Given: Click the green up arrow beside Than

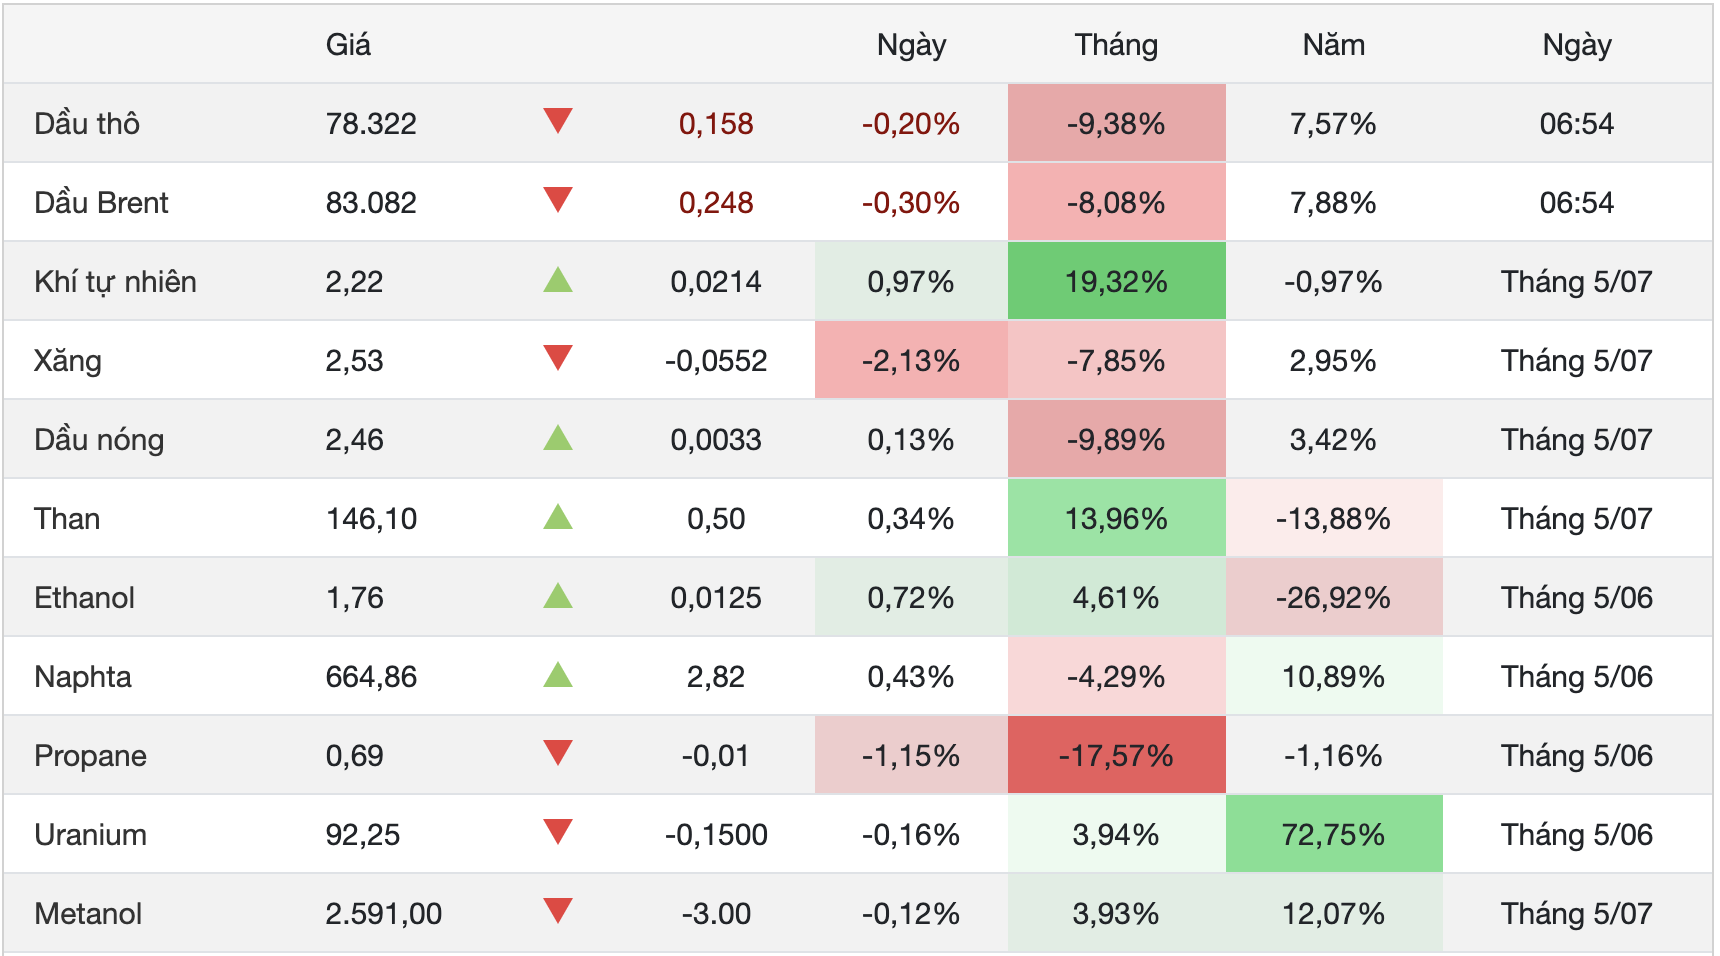Looking at the screenshot, I should (x=558, y=516).
